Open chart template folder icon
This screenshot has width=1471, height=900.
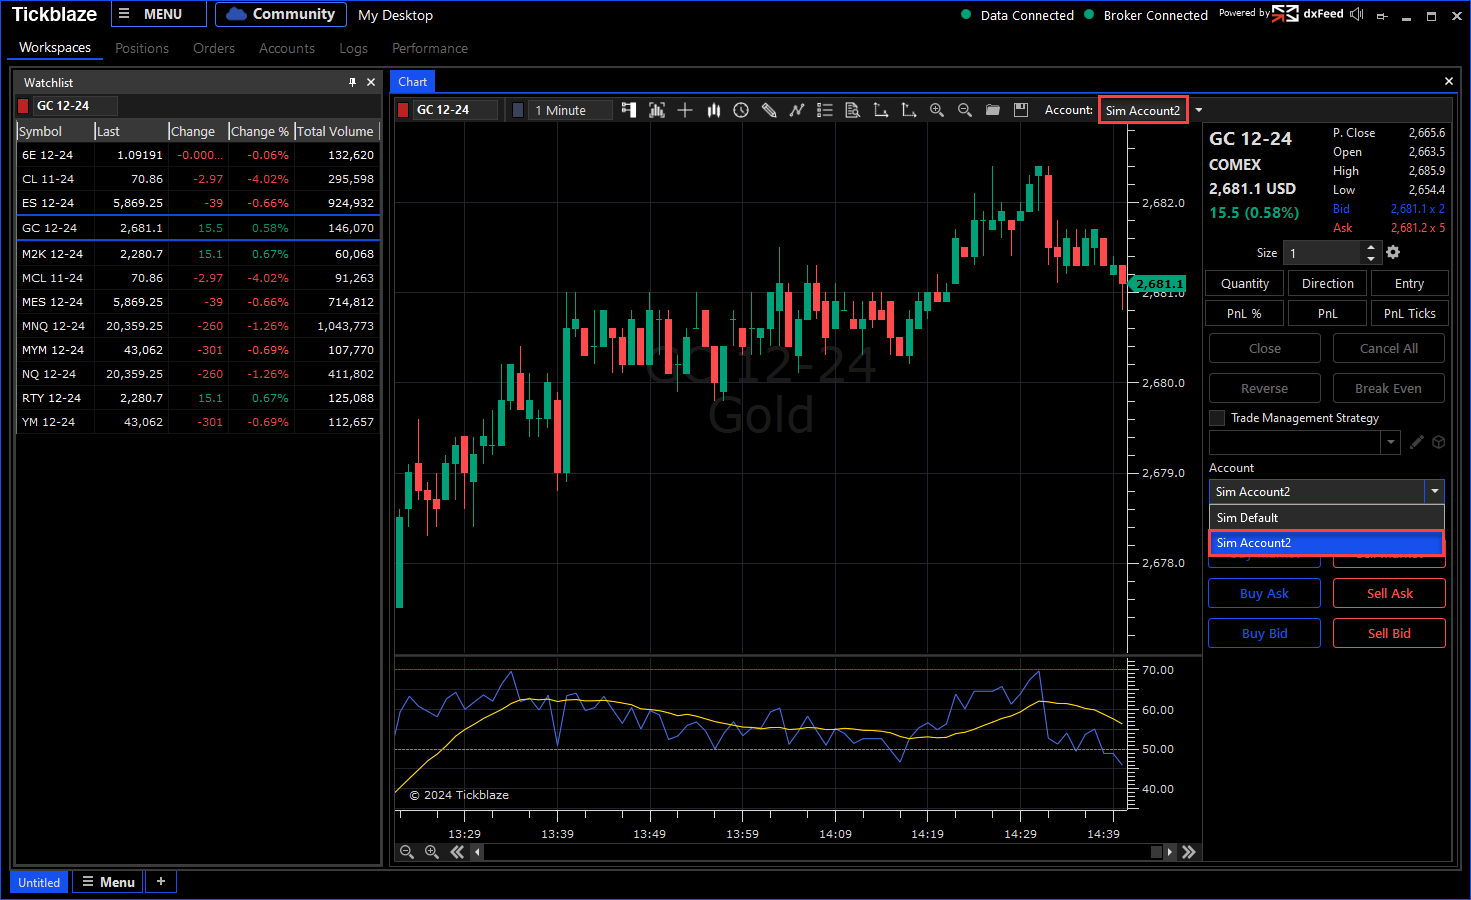(x=993, y=110)
